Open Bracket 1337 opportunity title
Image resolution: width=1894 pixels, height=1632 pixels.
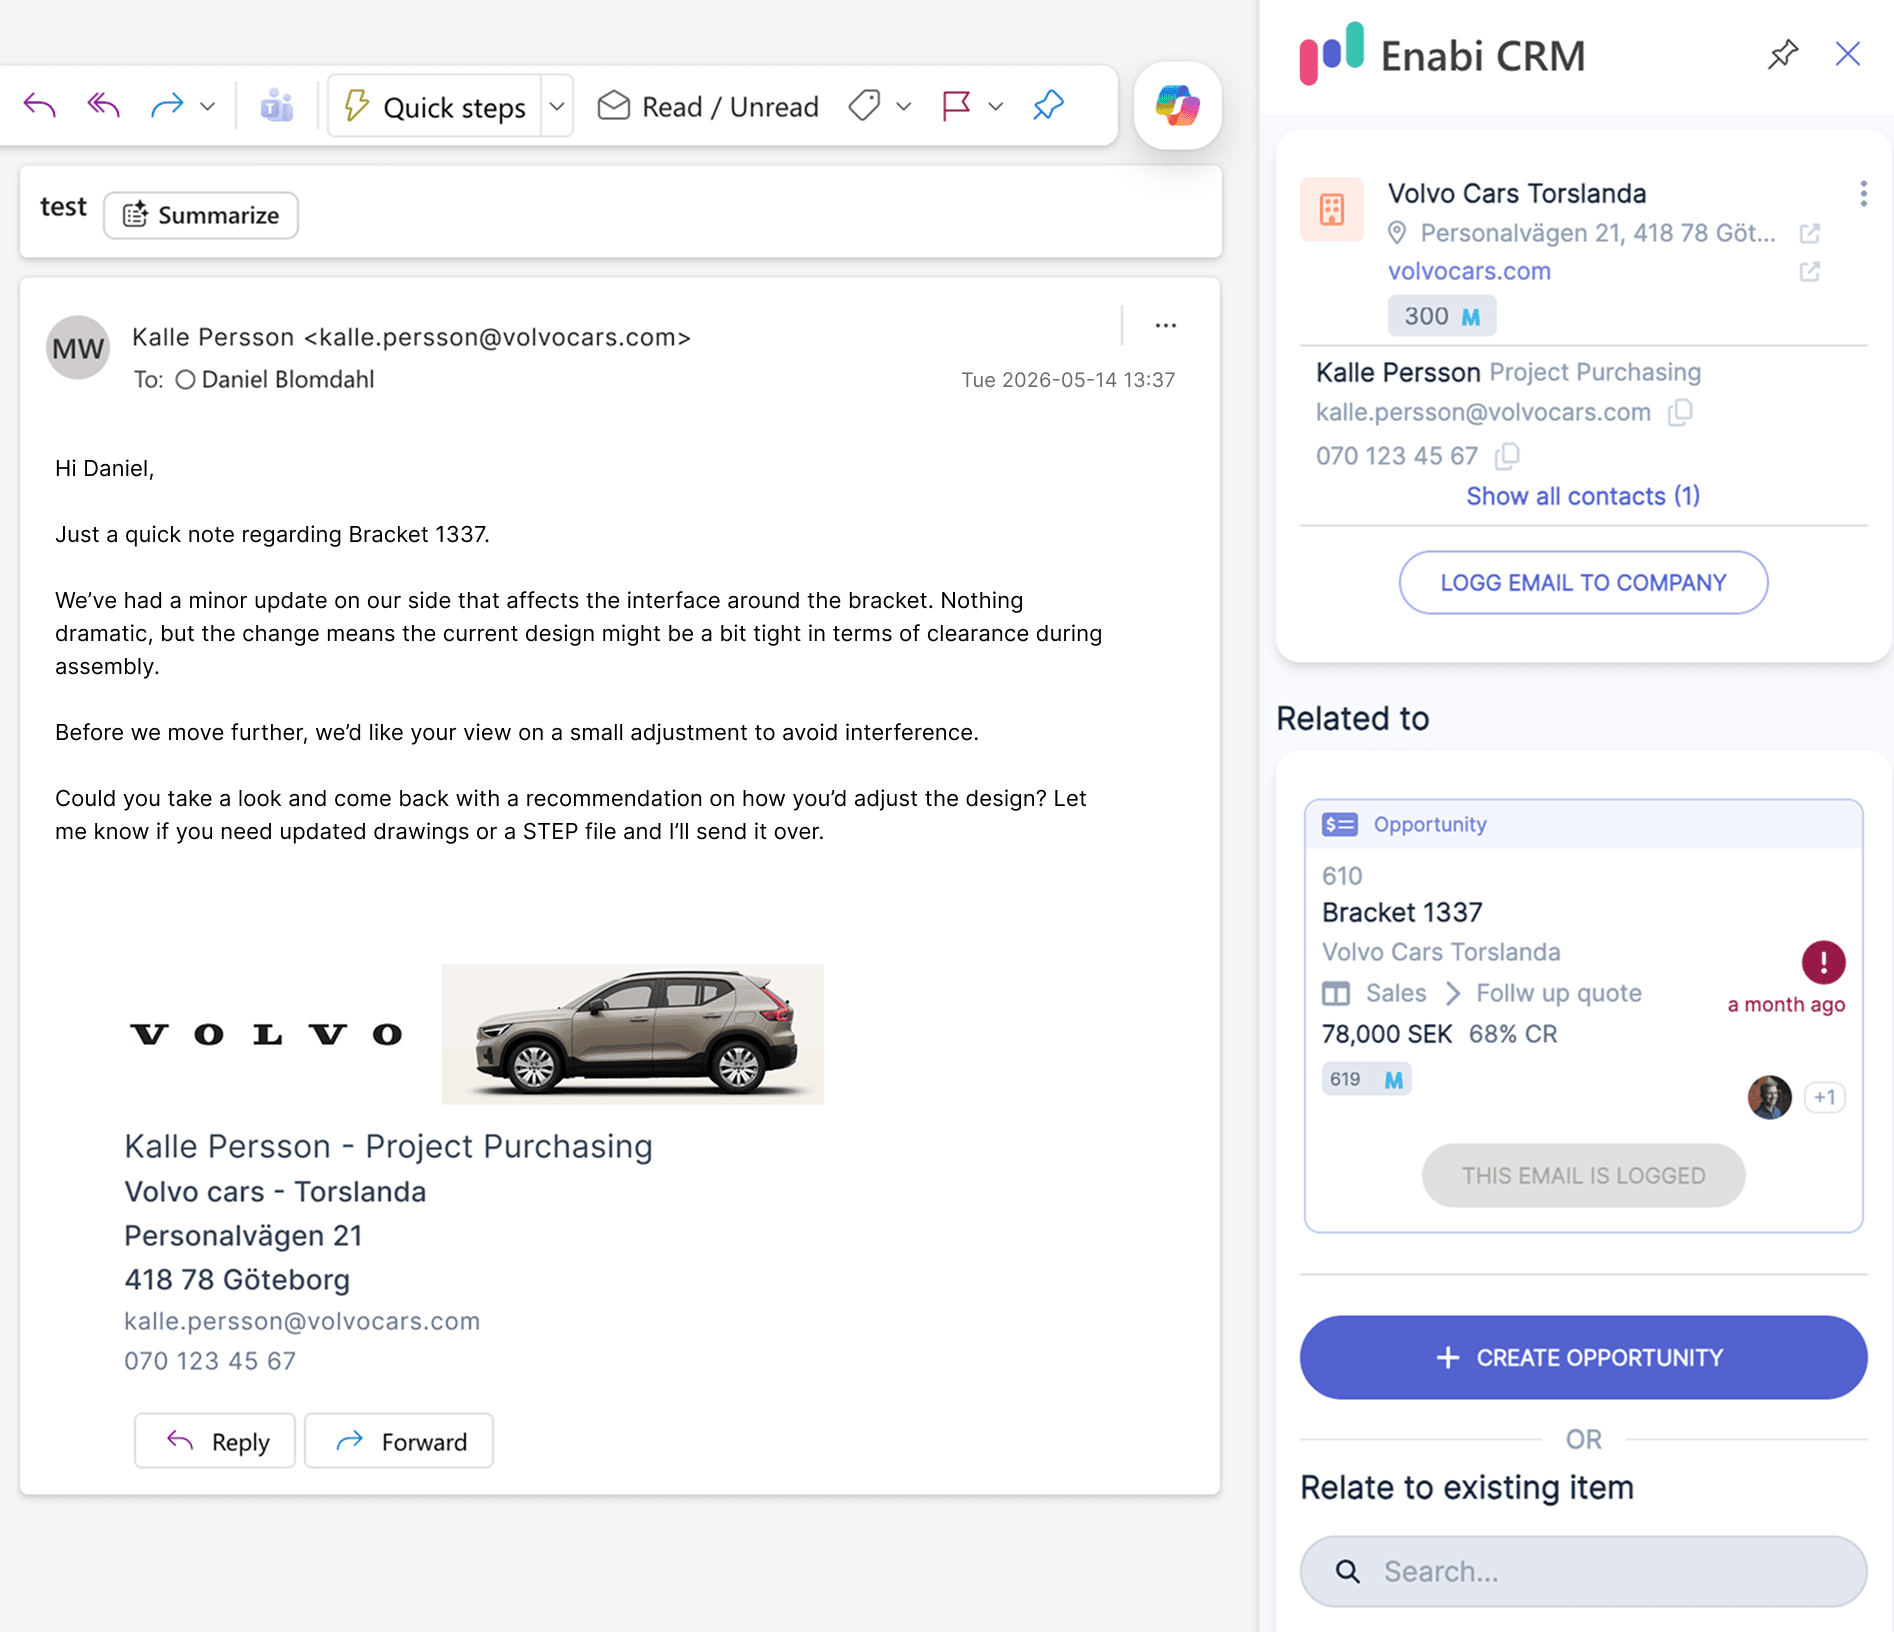pyautogui.click(x=1402, y=912)
